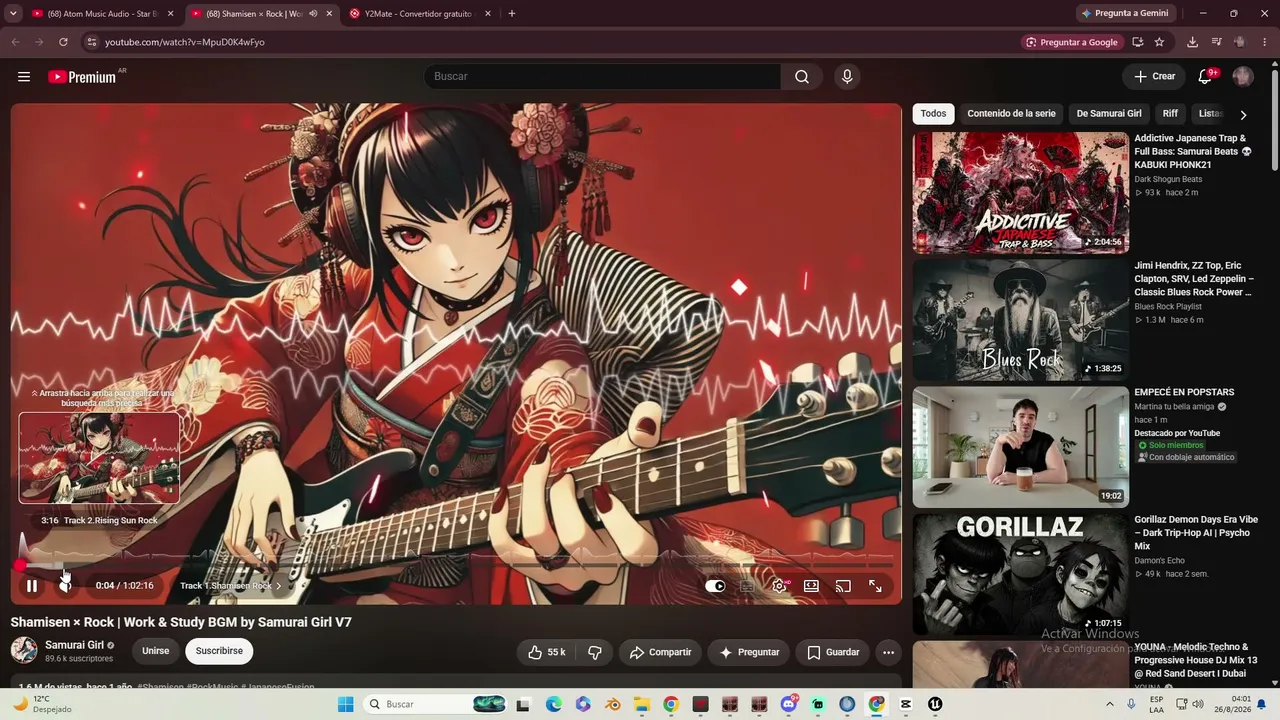1280x720 pixels.
Task: Open the Addictive Japanese Trap & Bass thumbnail
Action: click(1021, 193)
